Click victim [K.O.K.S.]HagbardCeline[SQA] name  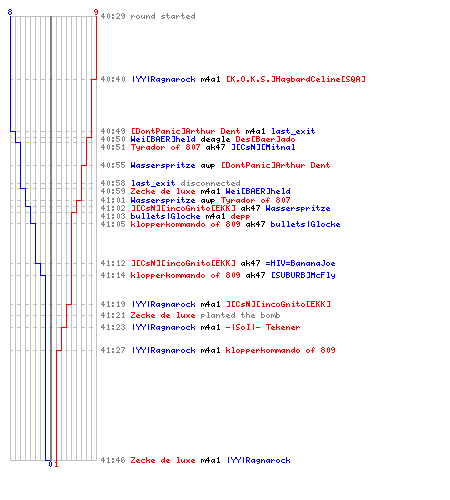pos(296,79)
